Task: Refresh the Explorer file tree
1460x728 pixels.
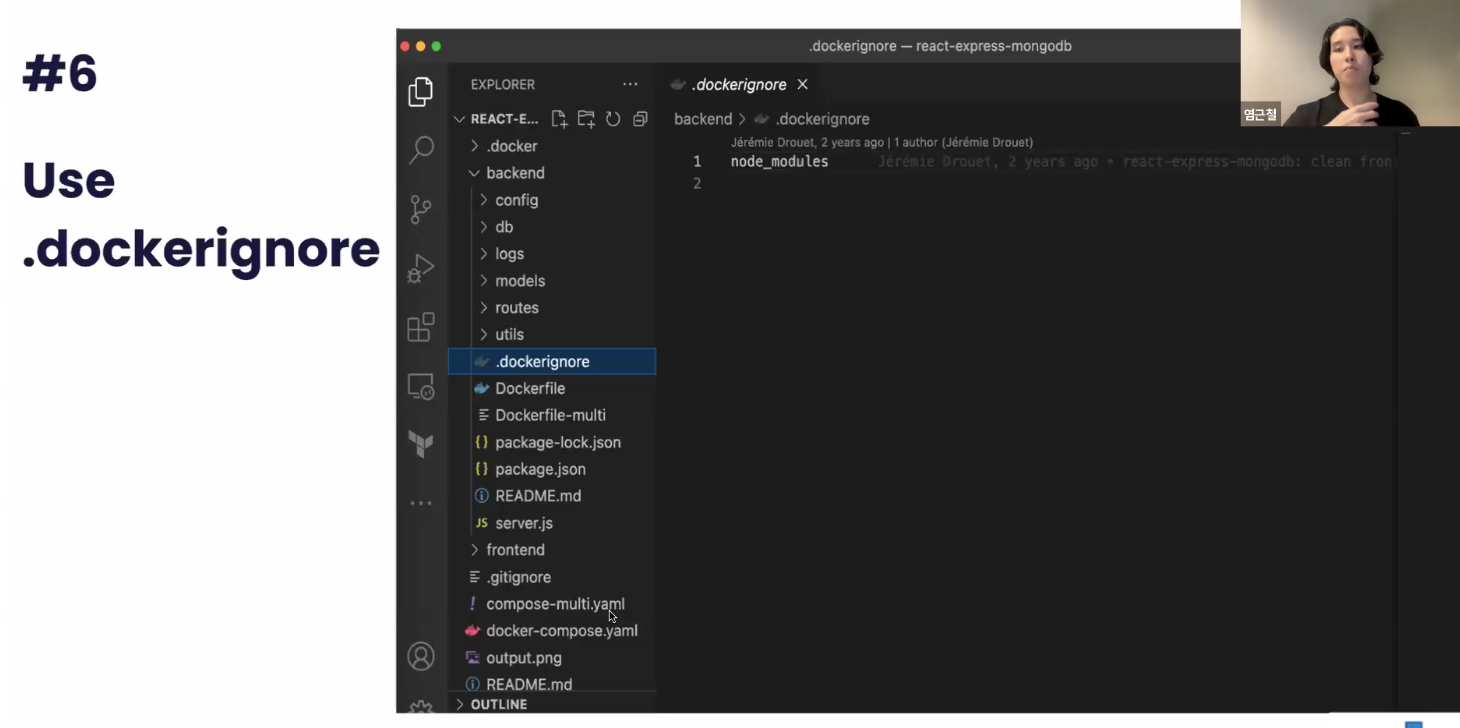Action: coord(613,119)
